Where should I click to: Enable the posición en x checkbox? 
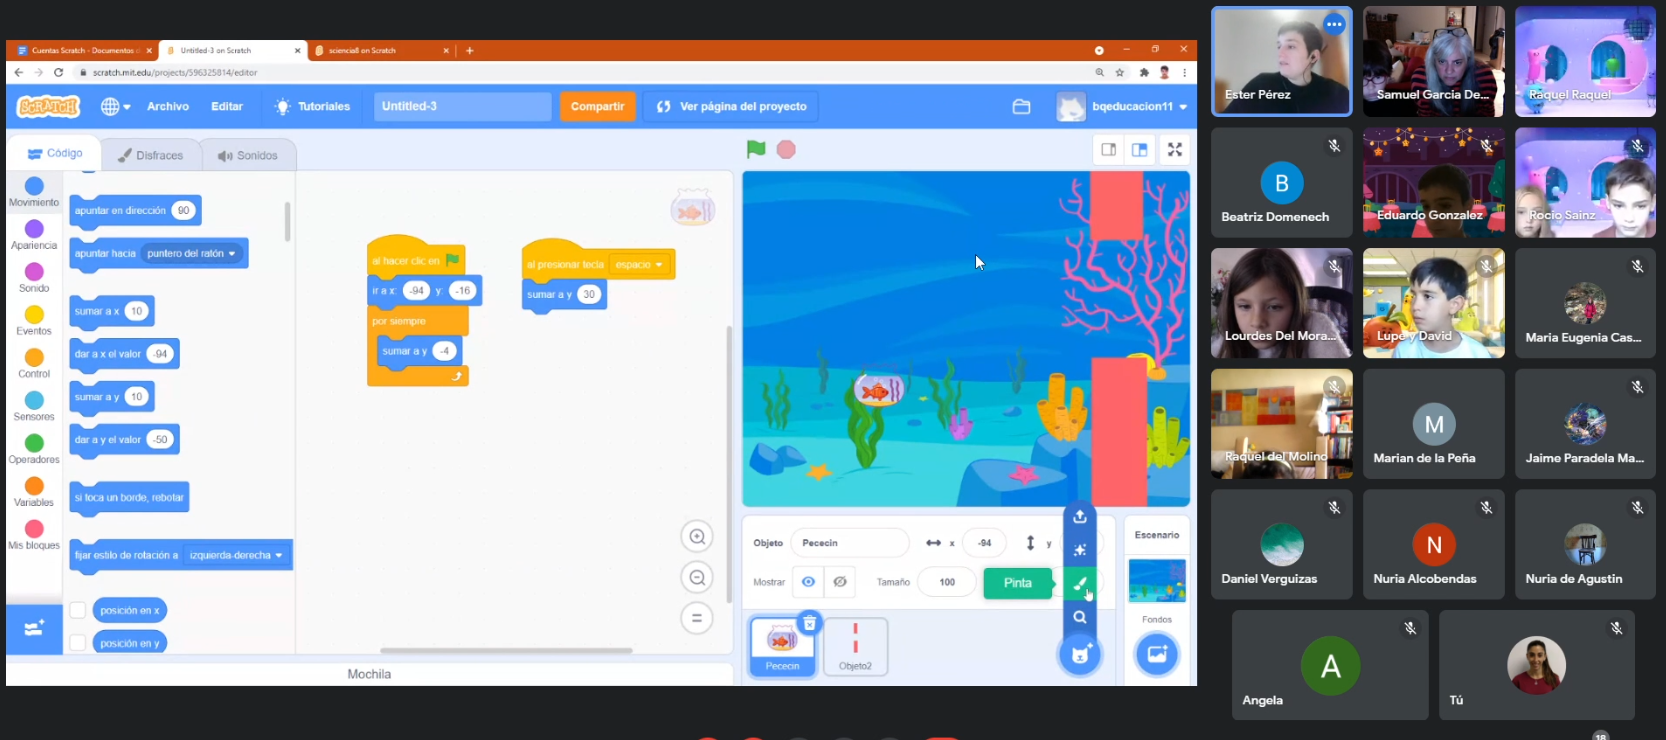78,610
